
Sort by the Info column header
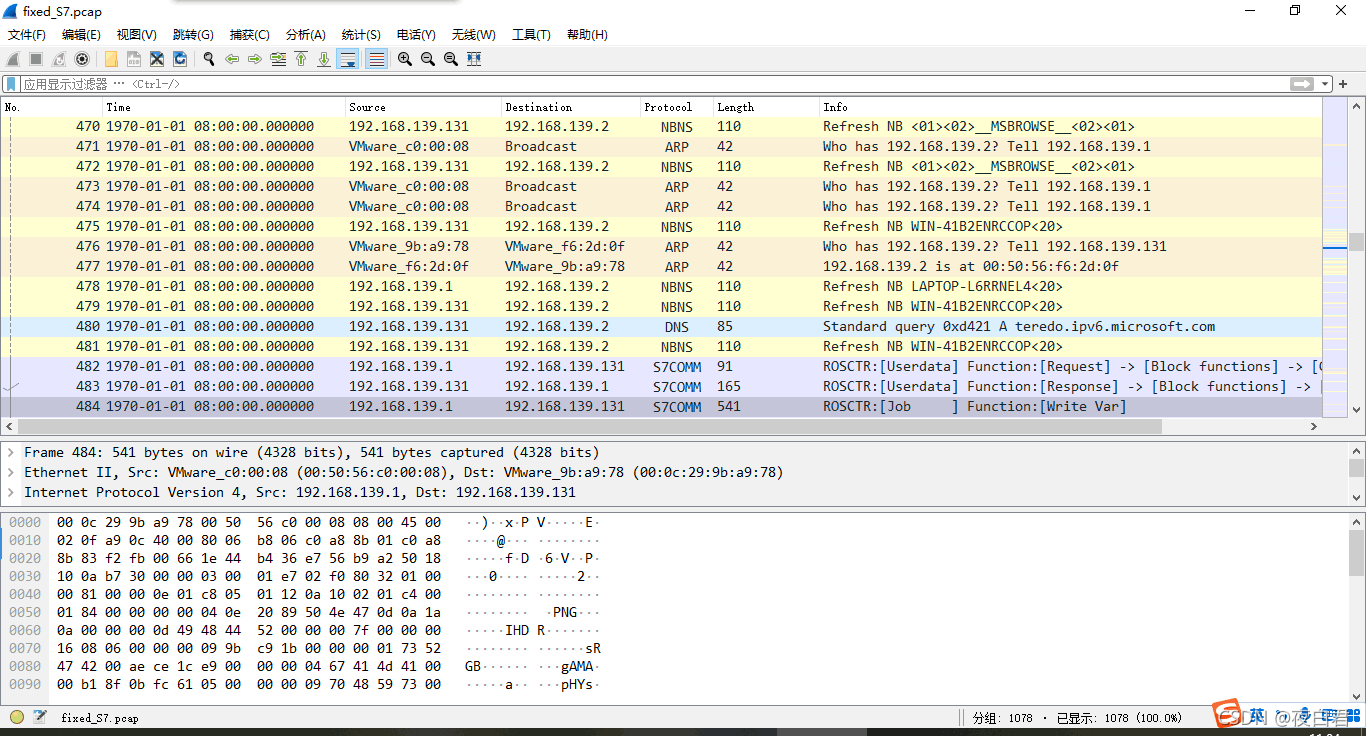pos(1070,107)
